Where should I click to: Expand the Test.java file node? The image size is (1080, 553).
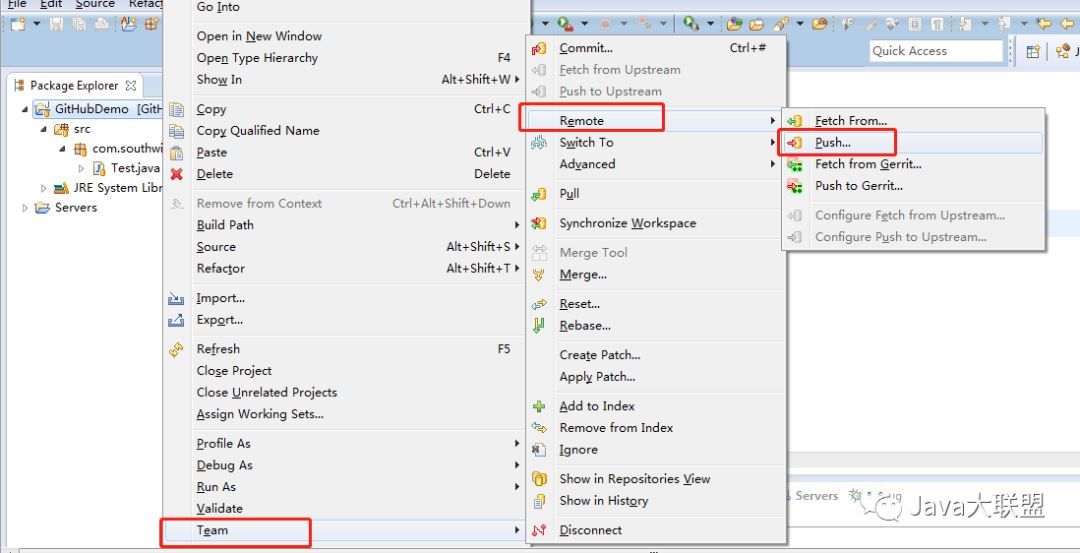[x=81, y=168]
